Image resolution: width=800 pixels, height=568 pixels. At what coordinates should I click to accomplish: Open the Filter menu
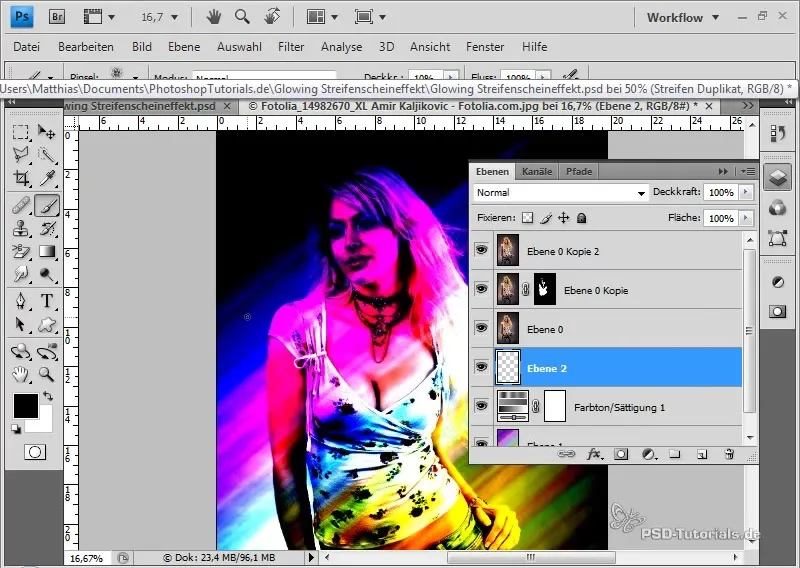point(291,47)
